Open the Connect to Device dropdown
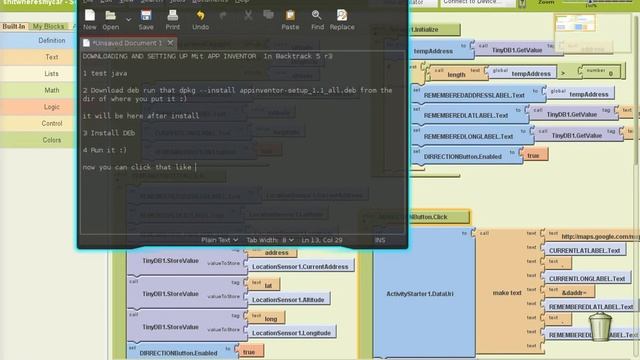The image size is (640, 360). 478,3
